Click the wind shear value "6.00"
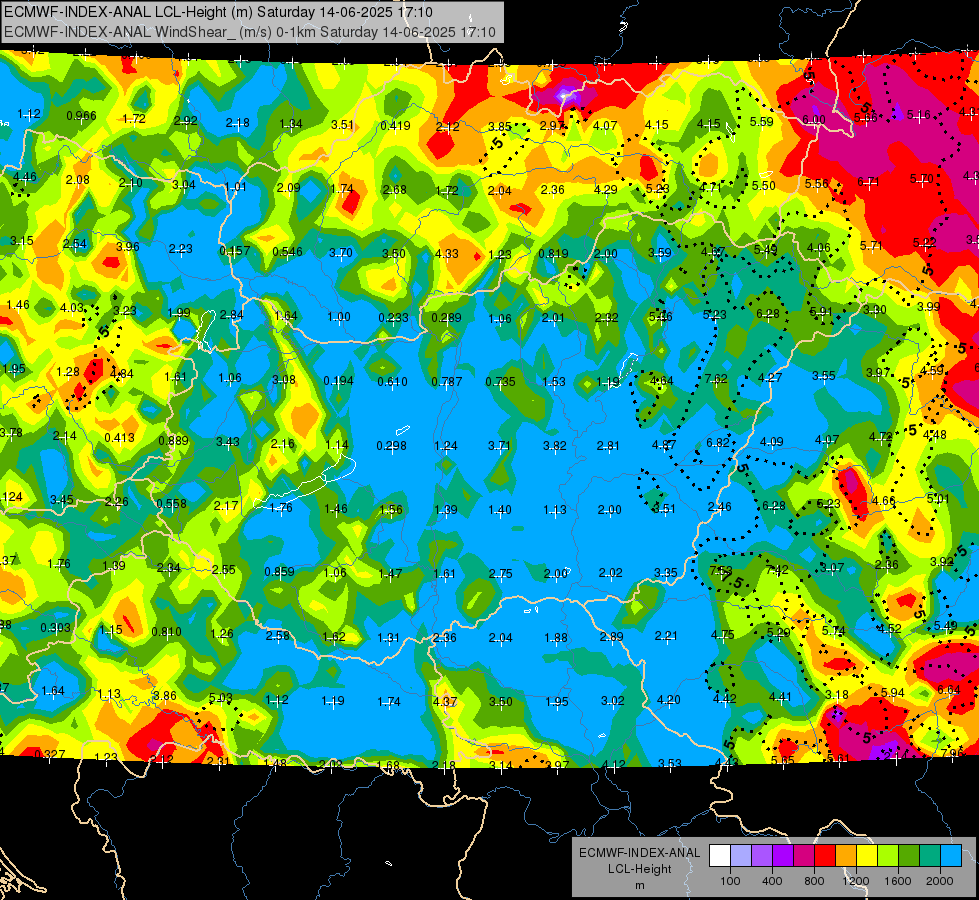This screenshot has height=900, width=979. tap(814, 120)
